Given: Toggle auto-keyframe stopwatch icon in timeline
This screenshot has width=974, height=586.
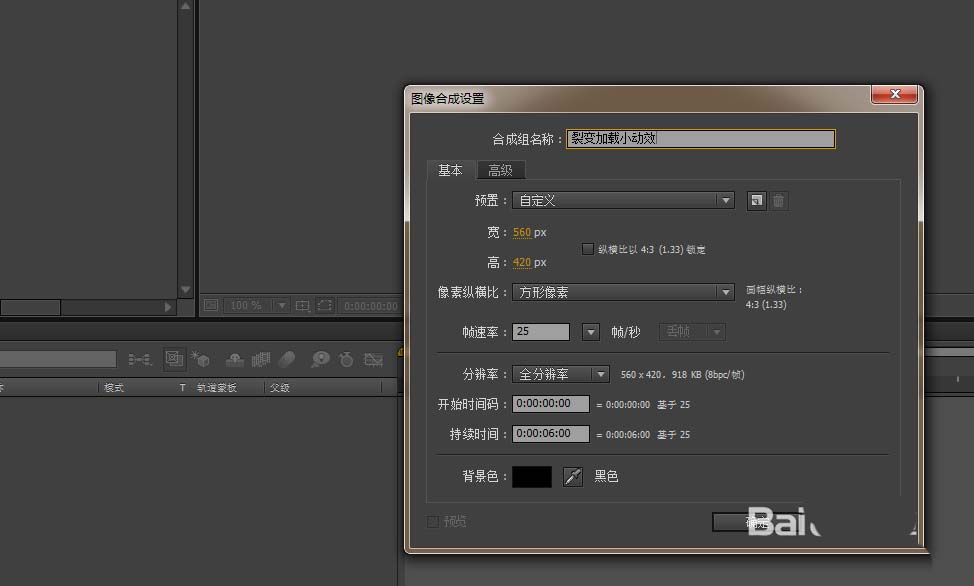Looking at the screenshot, I should pyautogui.click(x=346, y=359).
